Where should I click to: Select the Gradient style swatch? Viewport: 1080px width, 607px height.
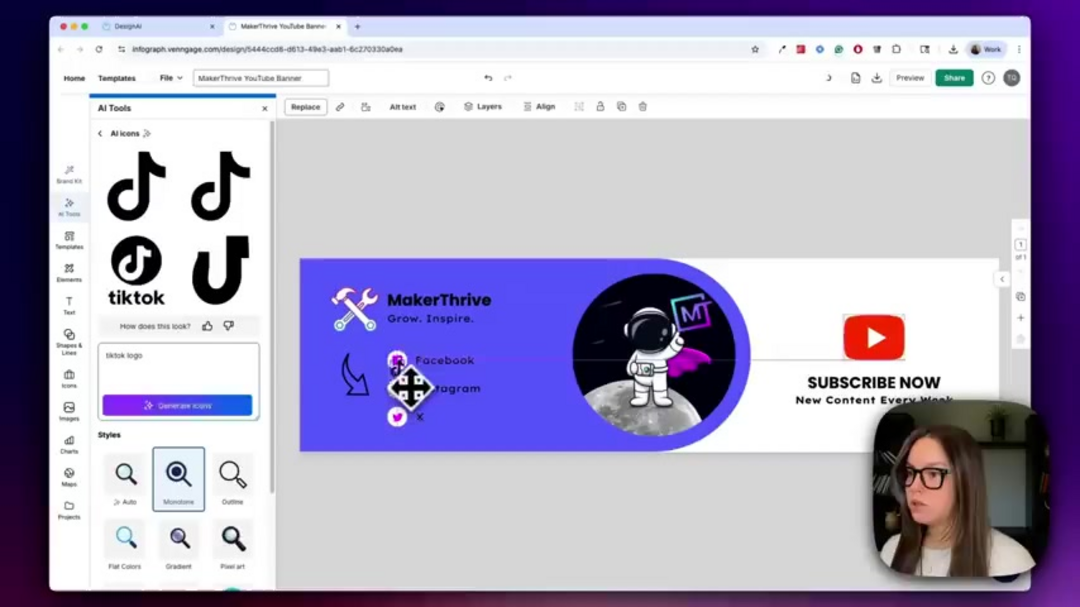[178, 540]
